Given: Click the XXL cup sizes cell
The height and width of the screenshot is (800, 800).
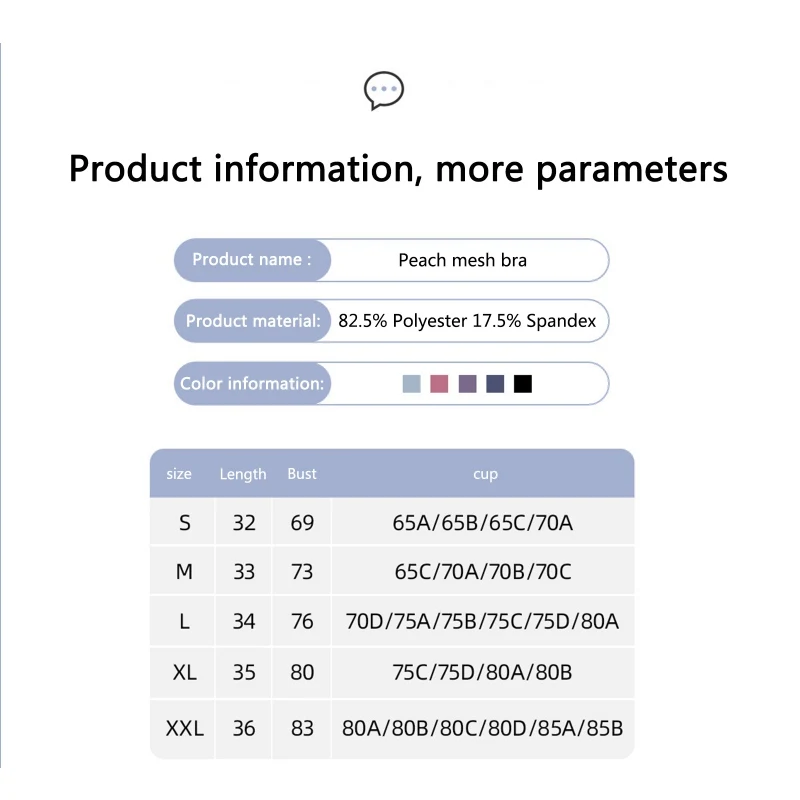Looking at the screenshot, I should 483,729.
